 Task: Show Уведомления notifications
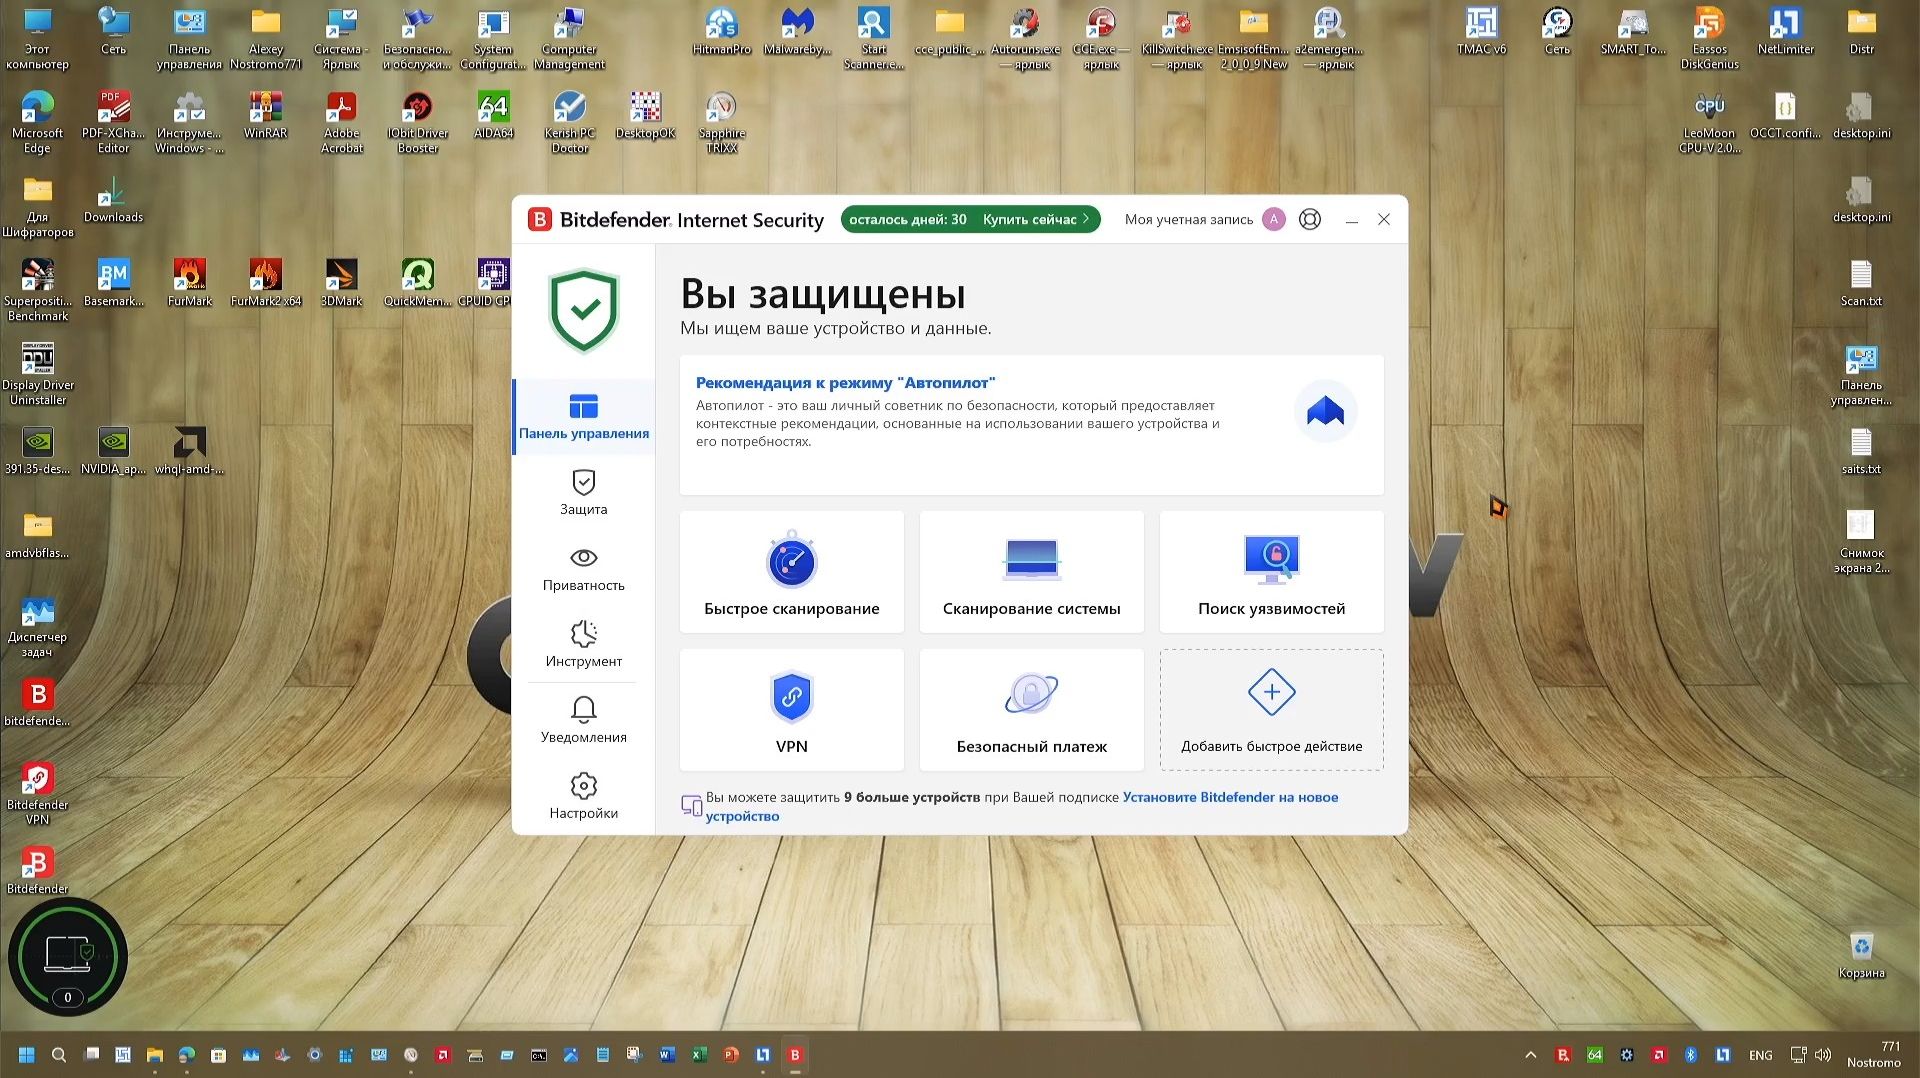pos(584,721)
